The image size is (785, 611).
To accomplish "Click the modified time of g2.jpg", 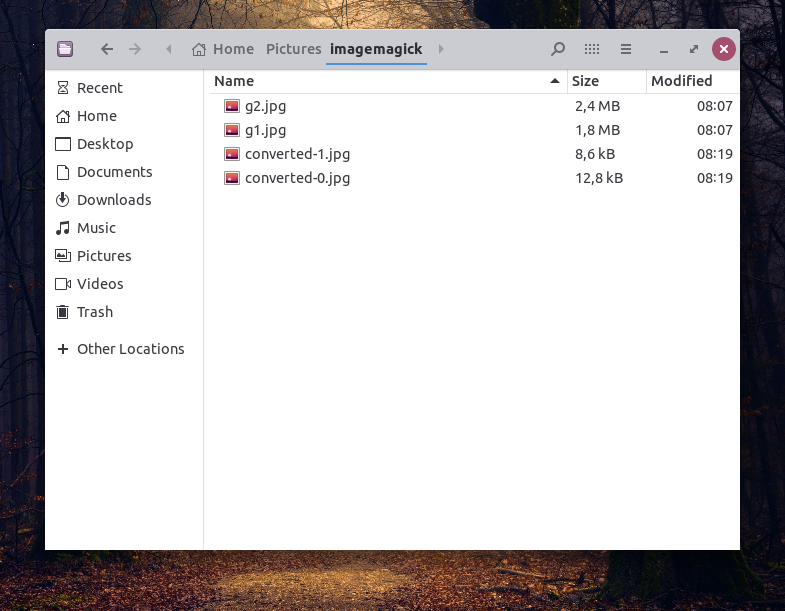I will pos(715,106).
